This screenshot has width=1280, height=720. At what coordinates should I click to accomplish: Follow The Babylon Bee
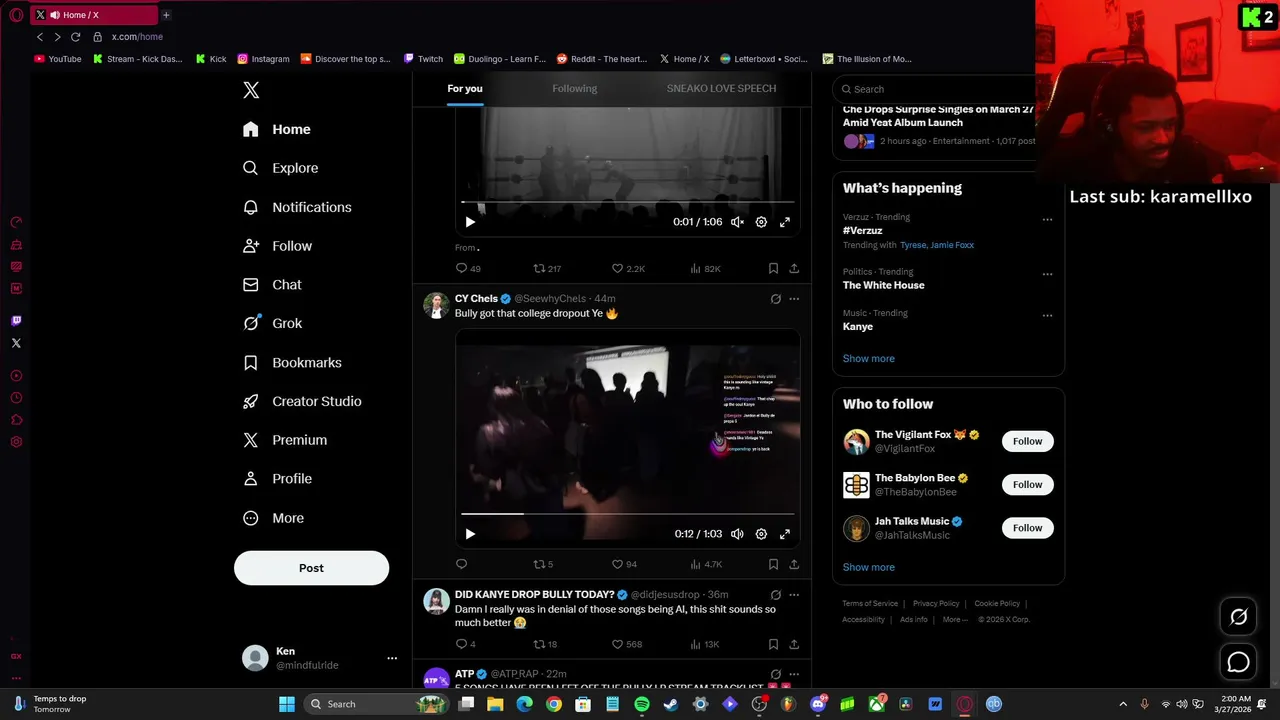tap(1027, 485)
